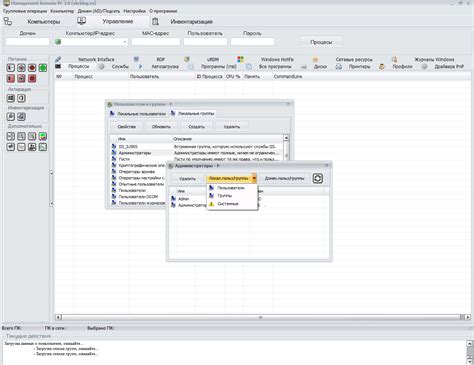The height and width of the screenshot is (365, 474).
Task: Switch to Локальные группы tab in dialog
Action: (193, 114)
